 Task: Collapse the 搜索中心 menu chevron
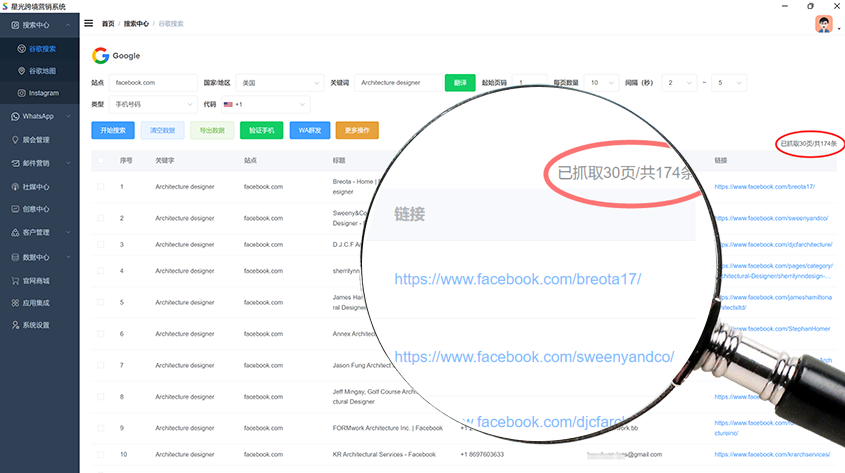[x=68, y=25]
